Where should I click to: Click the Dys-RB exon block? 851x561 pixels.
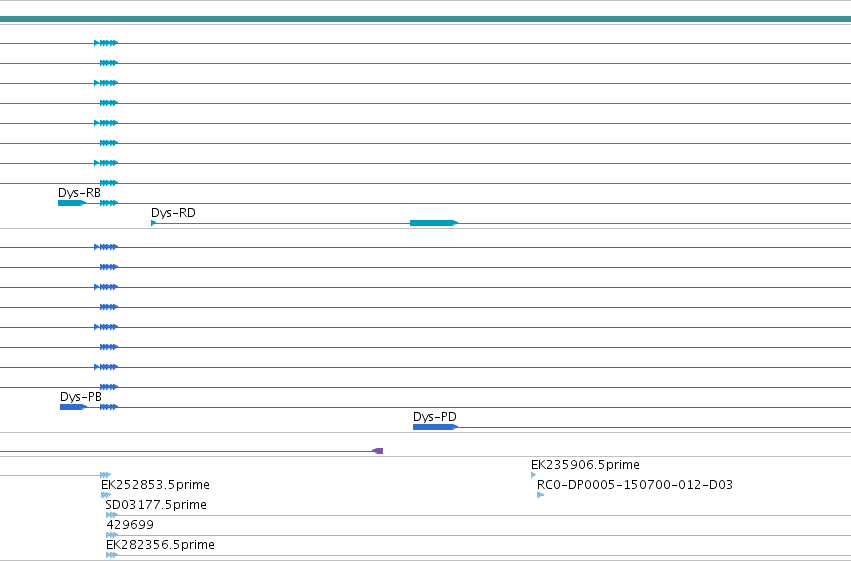(72, 203)
